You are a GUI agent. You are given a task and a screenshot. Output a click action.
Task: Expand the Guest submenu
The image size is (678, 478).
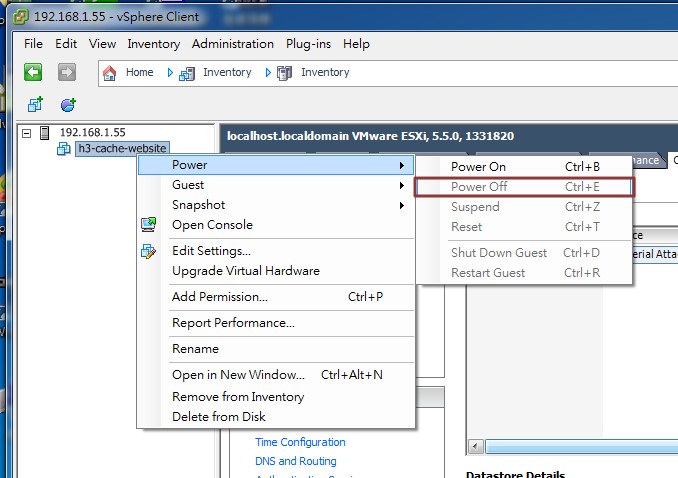402,185
